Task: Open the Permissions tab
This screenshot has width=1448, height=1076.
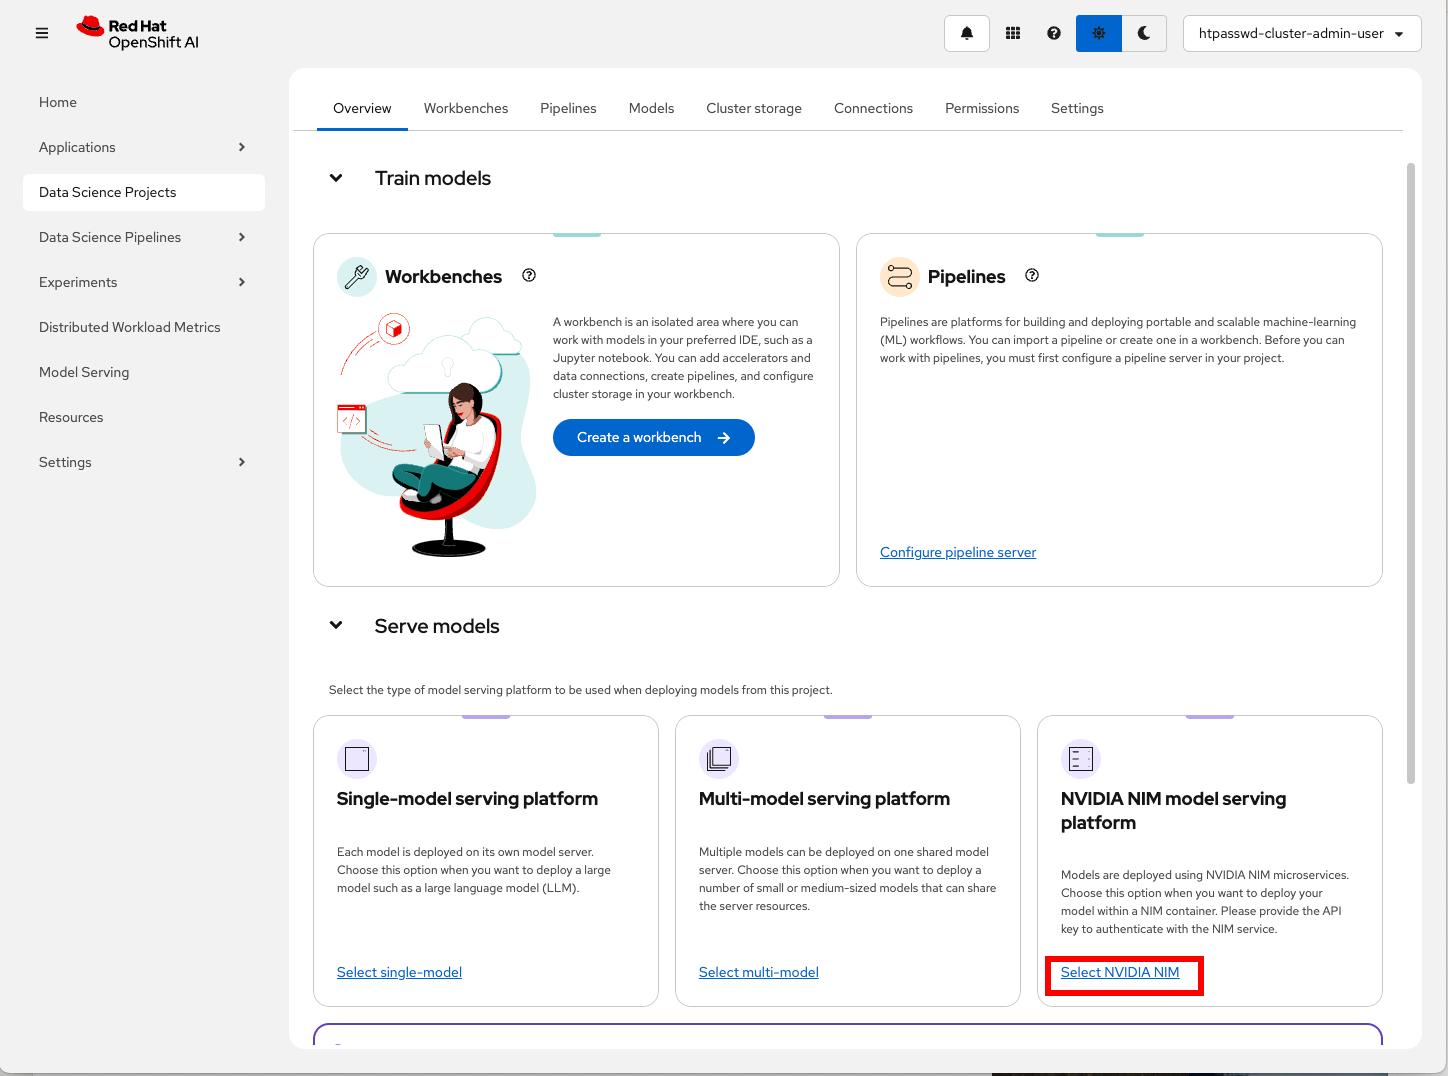Action: click(x=982, y=108)
